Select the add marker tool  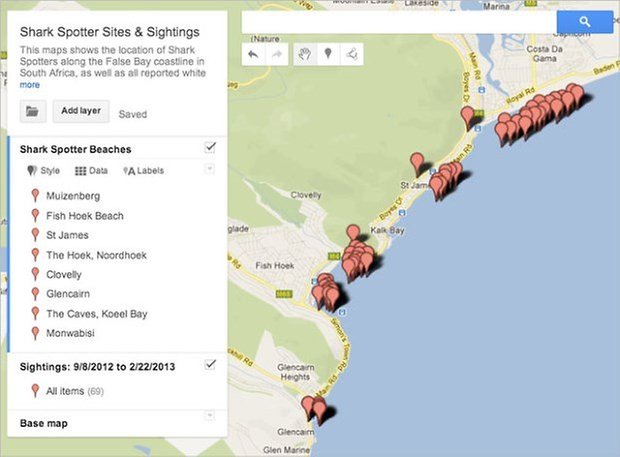328,54
